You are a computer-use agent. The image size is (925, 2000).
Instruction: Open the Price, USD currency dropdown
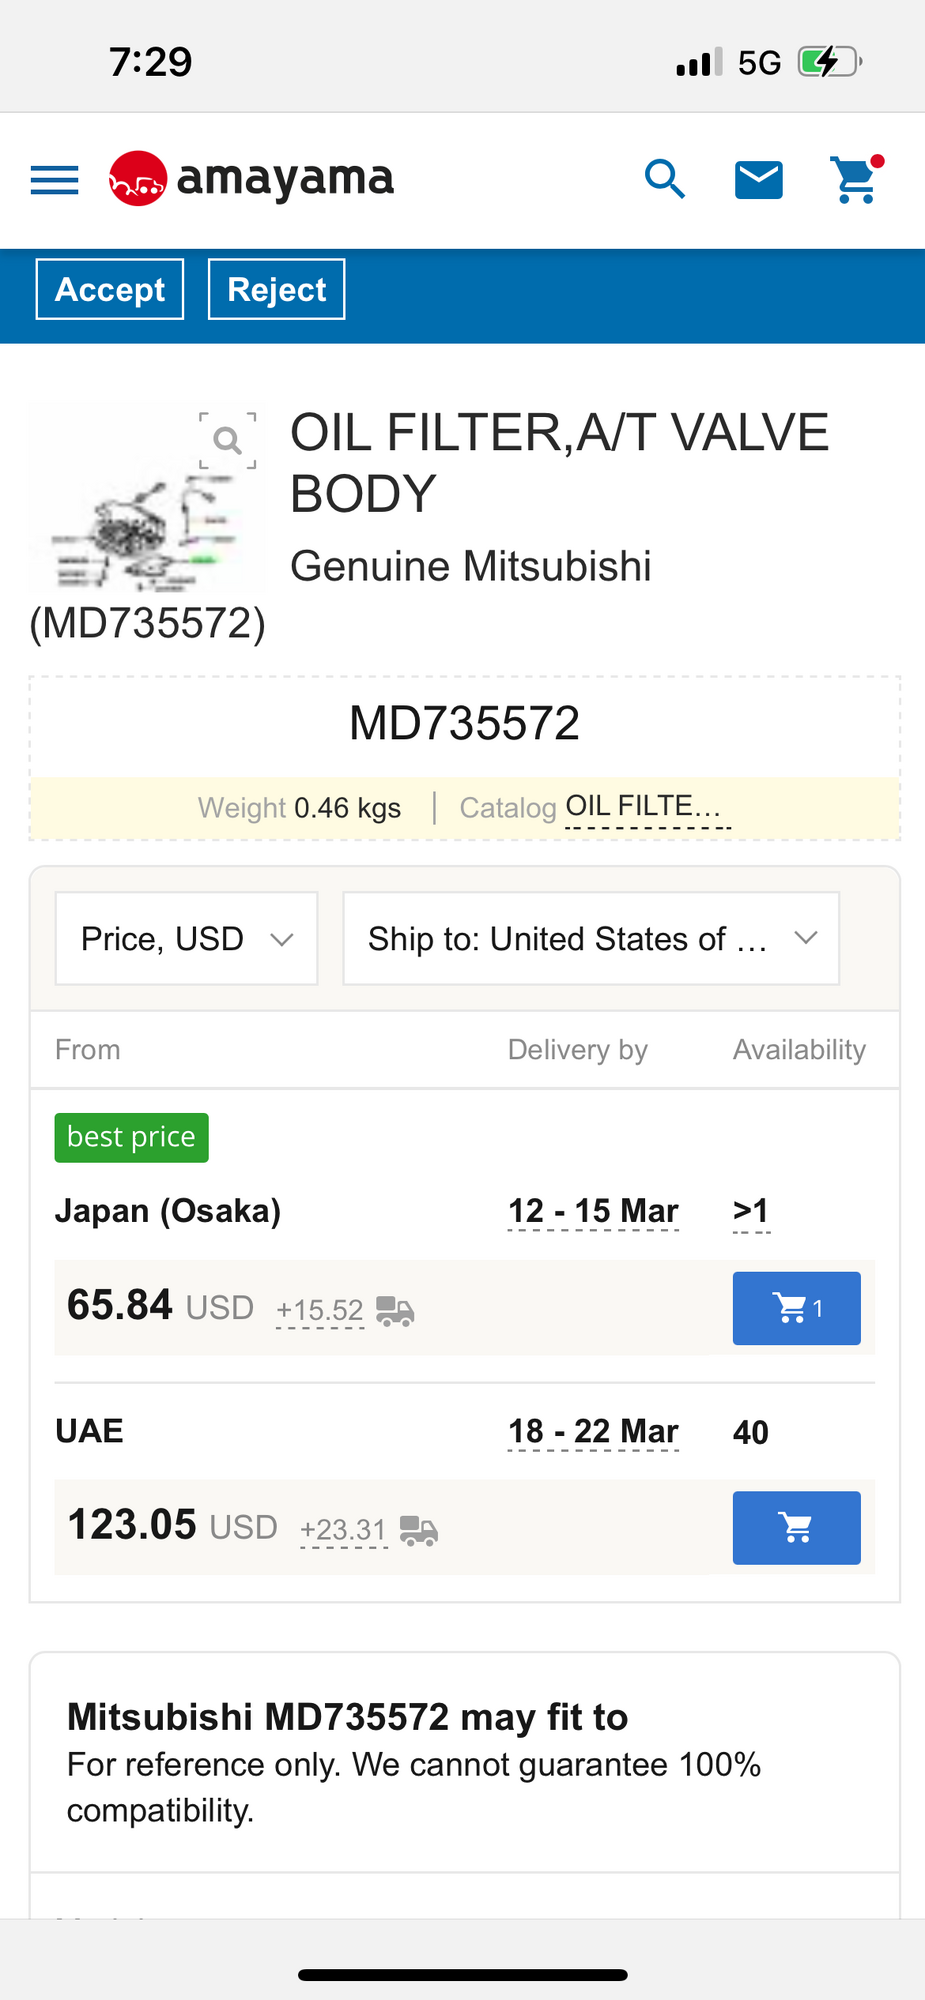pos(186,938)
